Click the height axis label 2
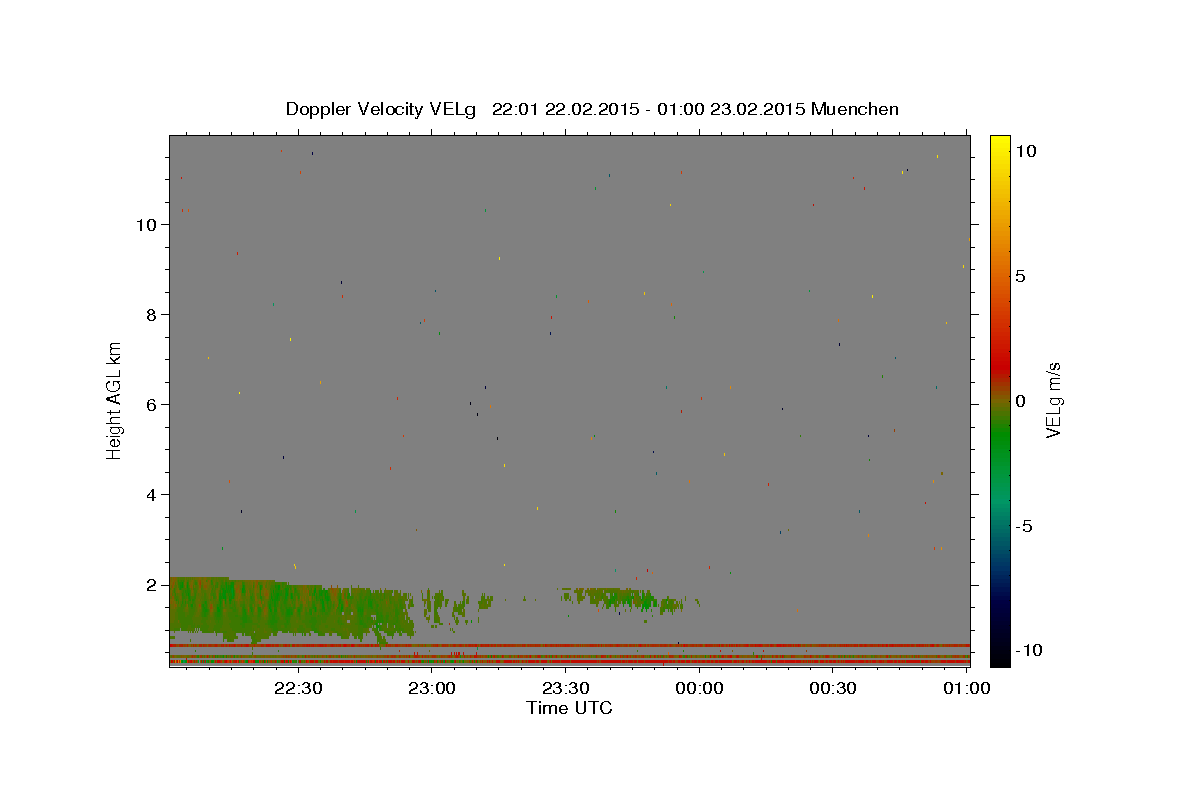This screenshot has height=800, width=1200. pos(152,584)
